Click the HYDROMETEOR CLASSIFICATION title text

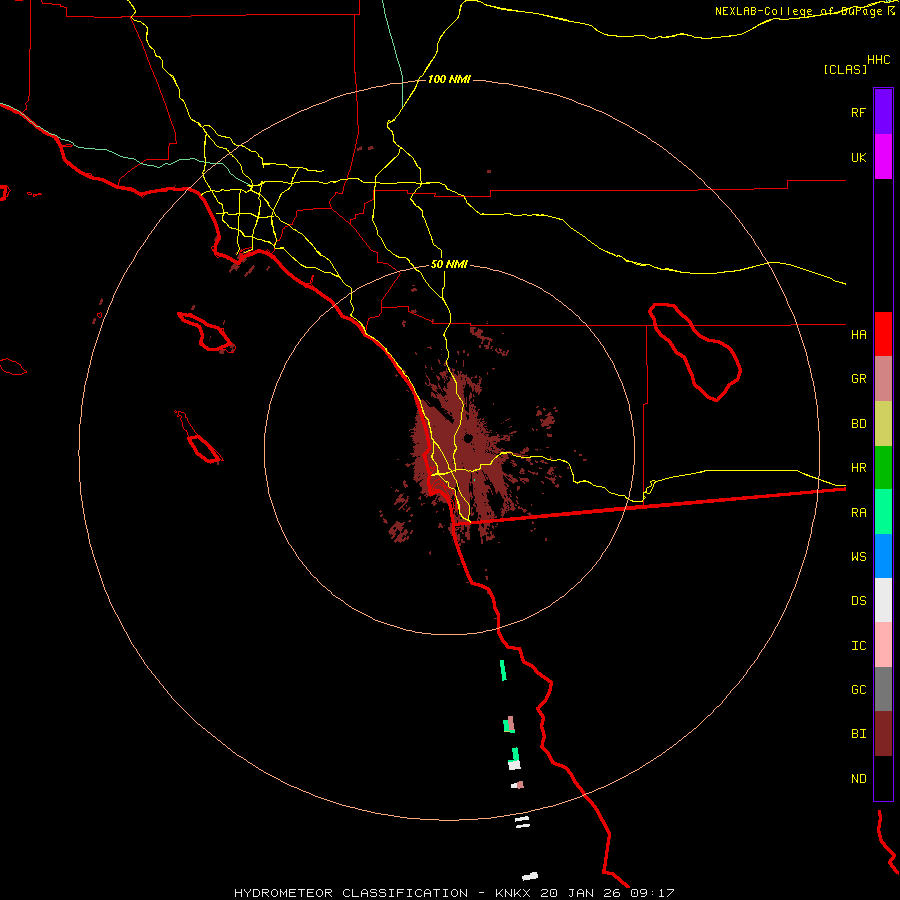351,893
